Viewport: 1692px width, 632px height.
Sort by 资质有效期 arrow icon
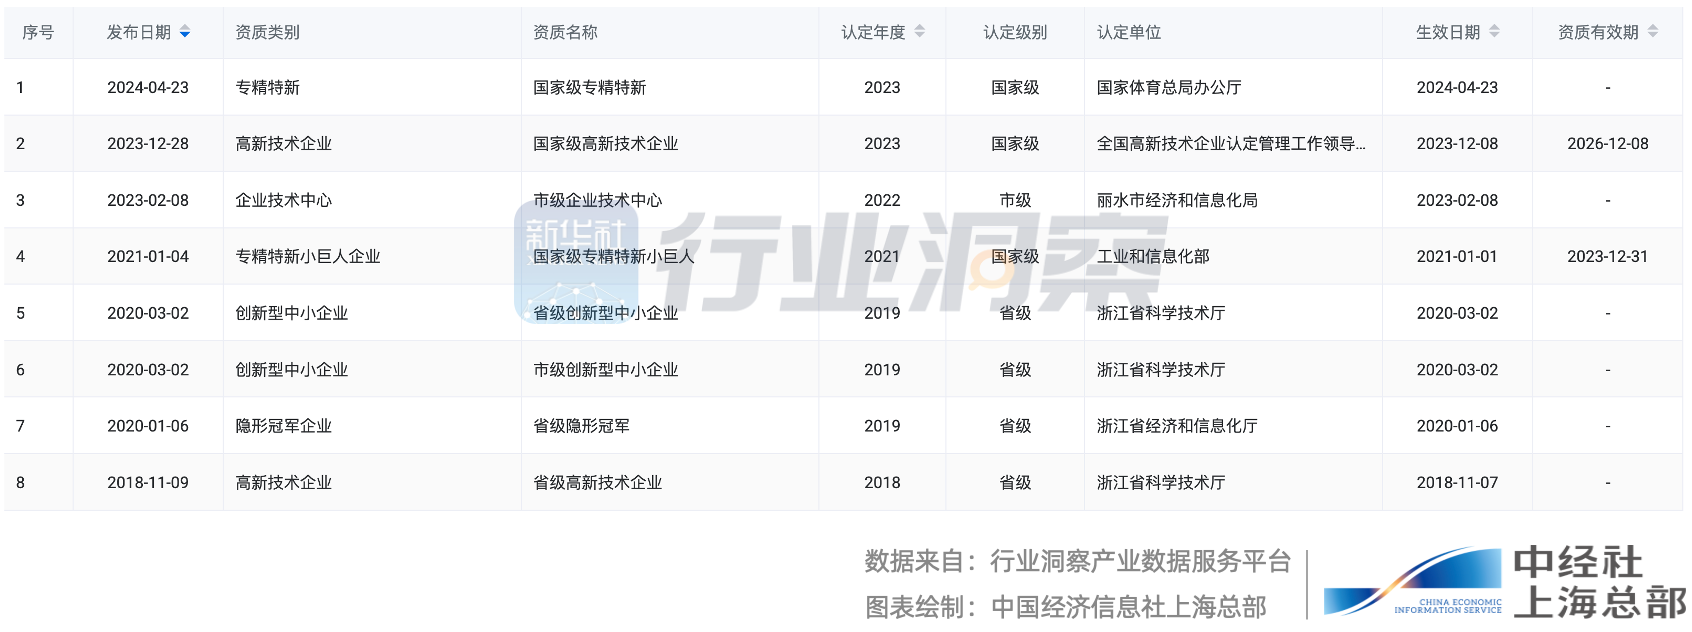click(1653, 32)
